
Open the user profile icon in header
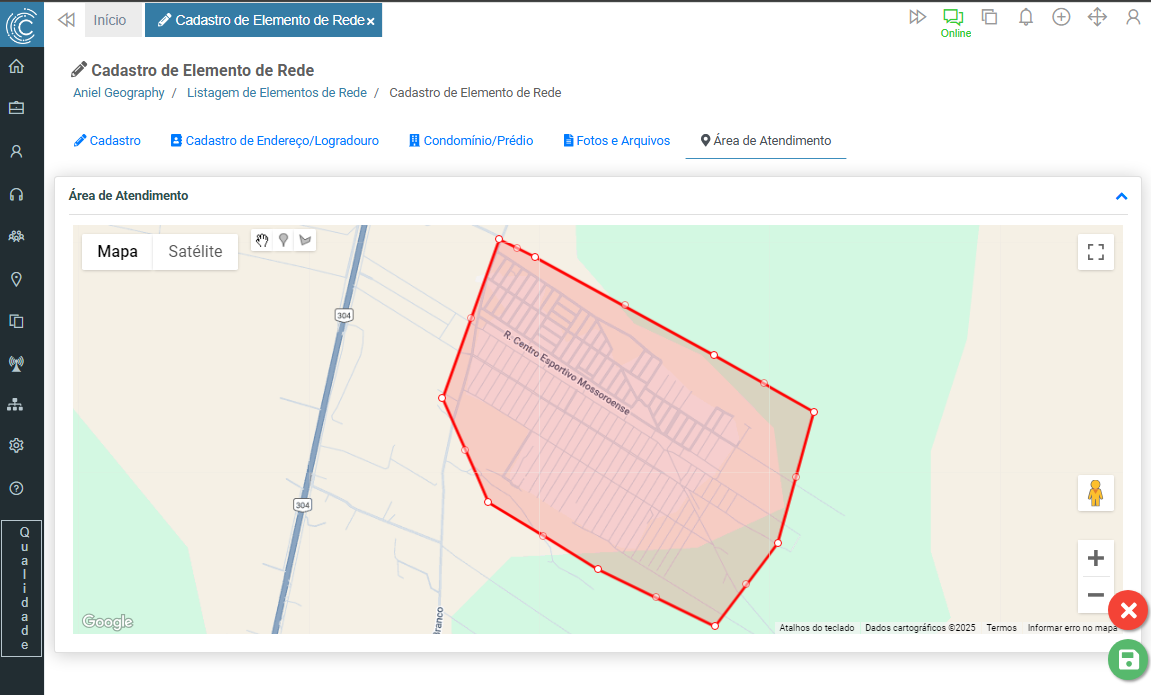[1133, 17]
